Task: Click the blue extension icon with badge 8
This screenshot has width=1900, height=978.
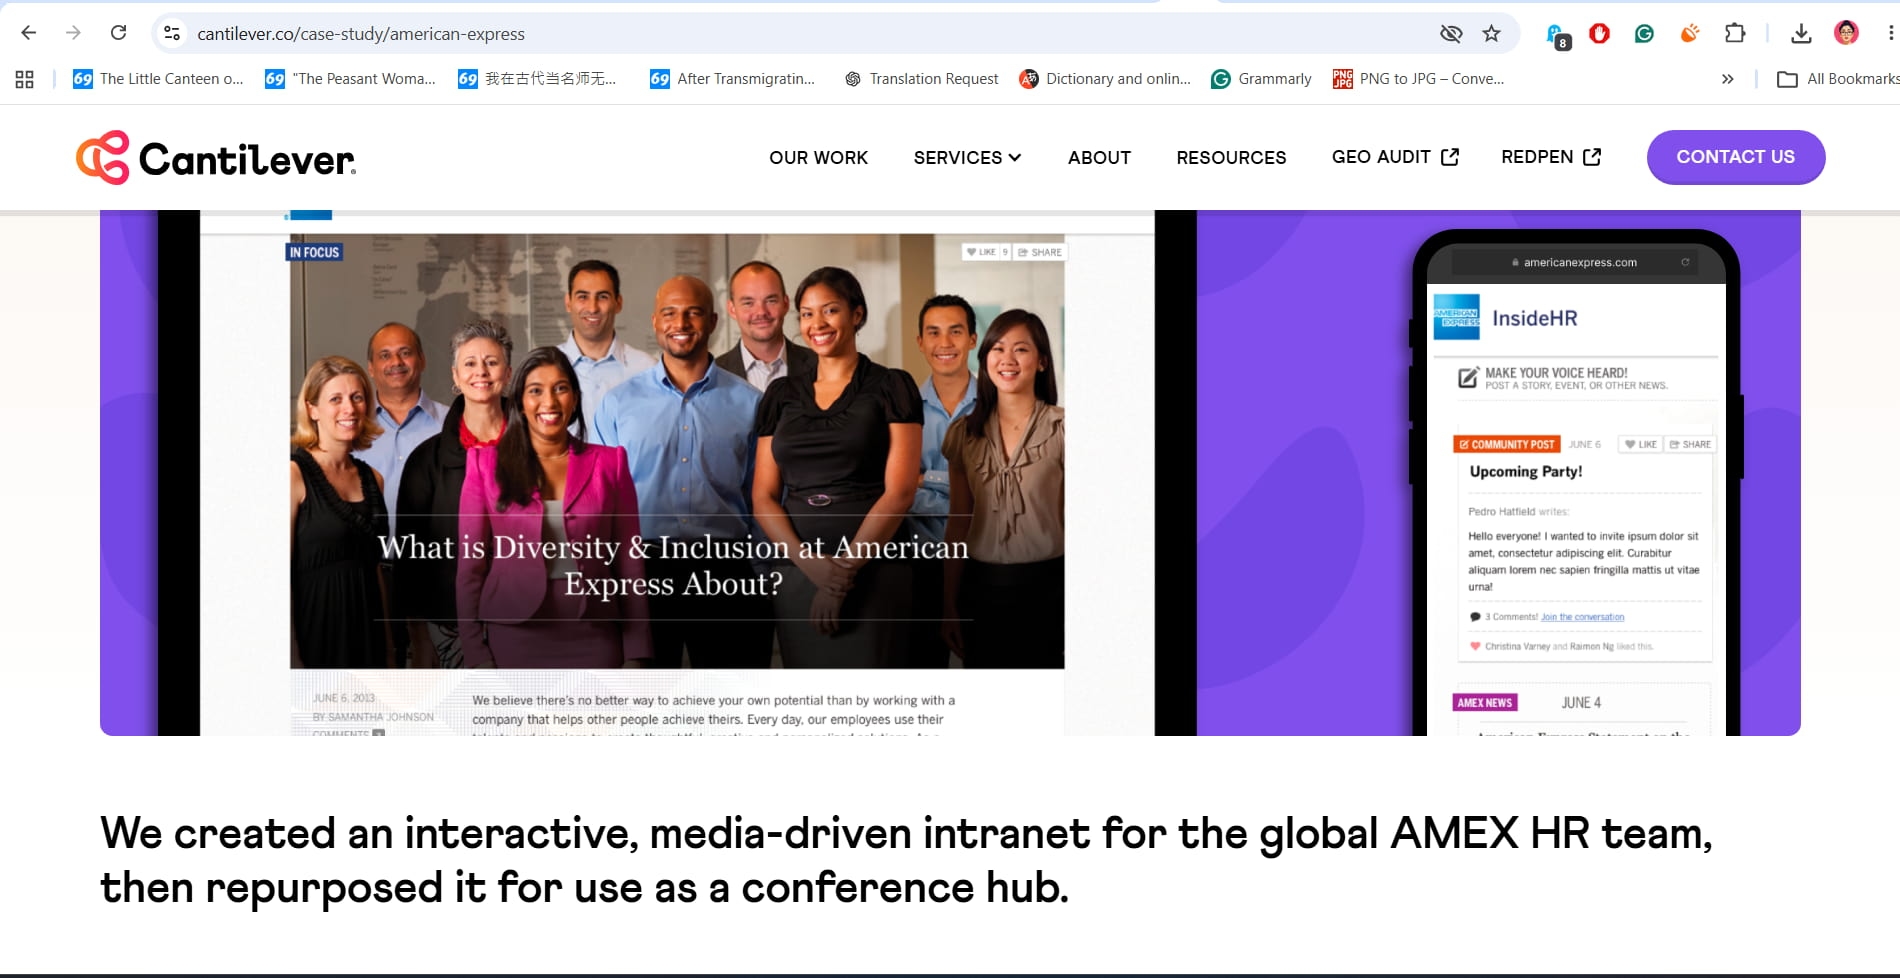Action: click(x=1557, y=36)
